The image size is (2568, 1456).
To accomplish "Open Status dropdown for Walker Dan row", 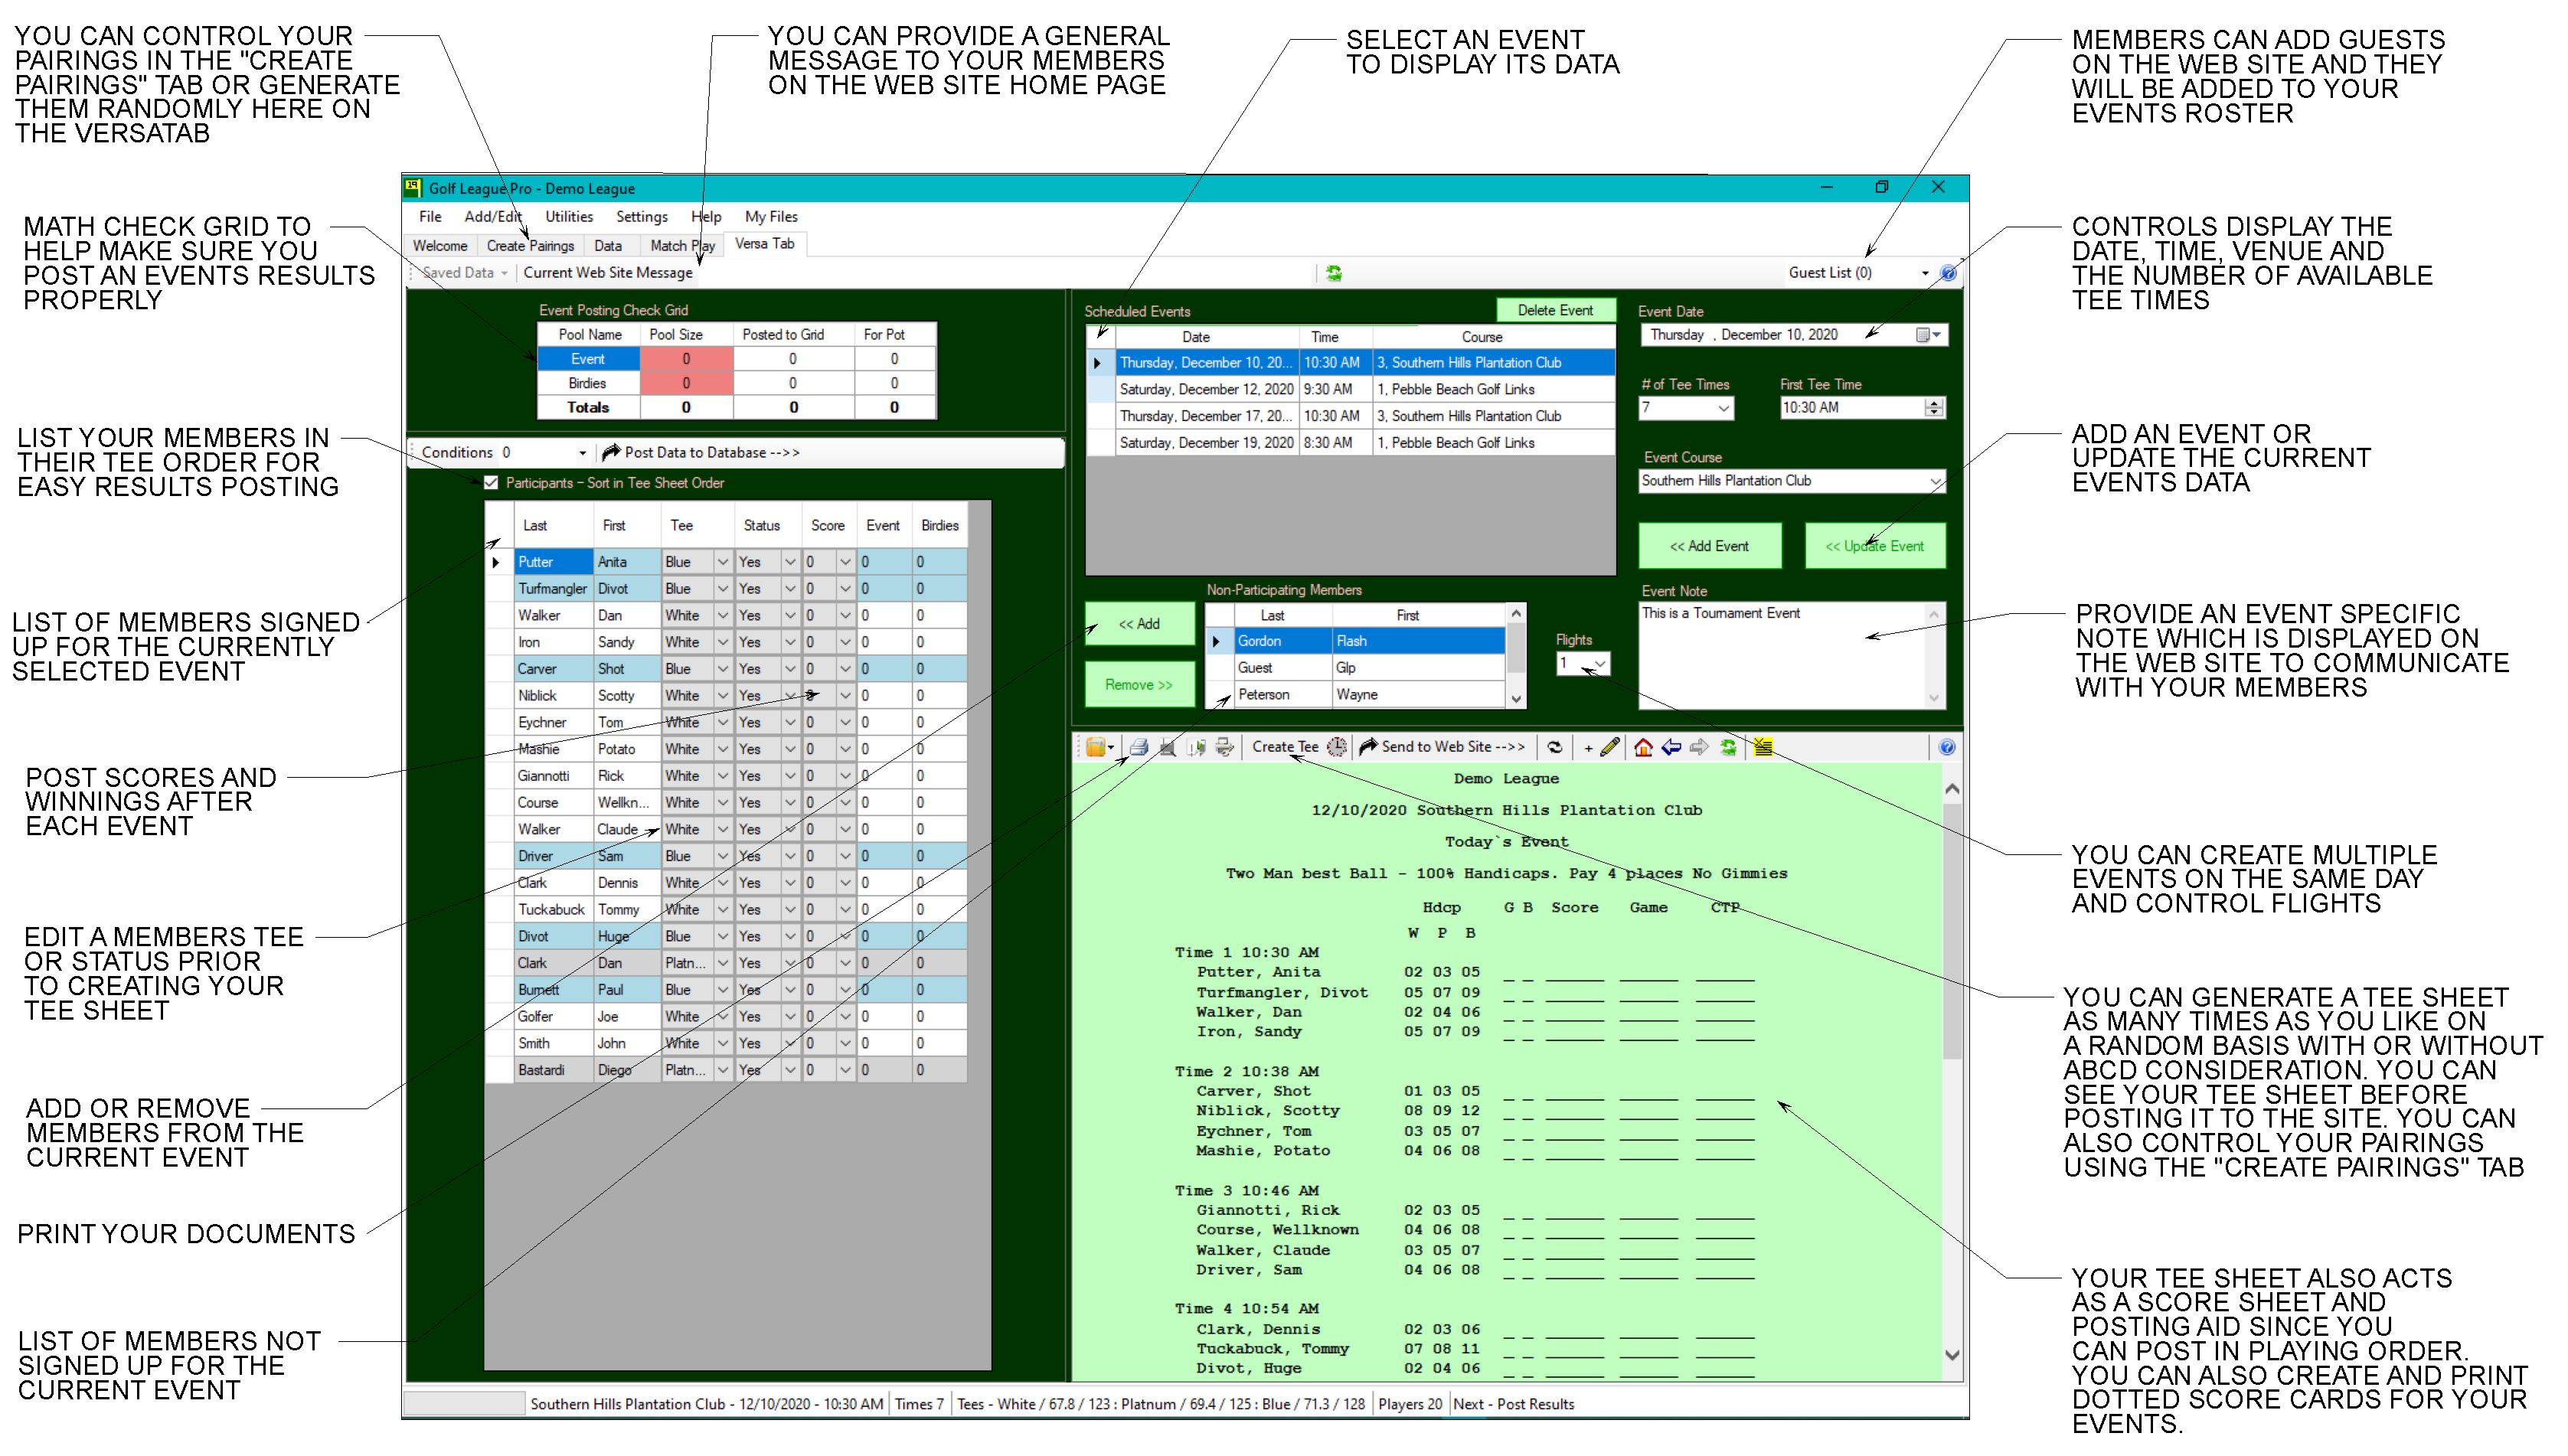I will [790, 616].
